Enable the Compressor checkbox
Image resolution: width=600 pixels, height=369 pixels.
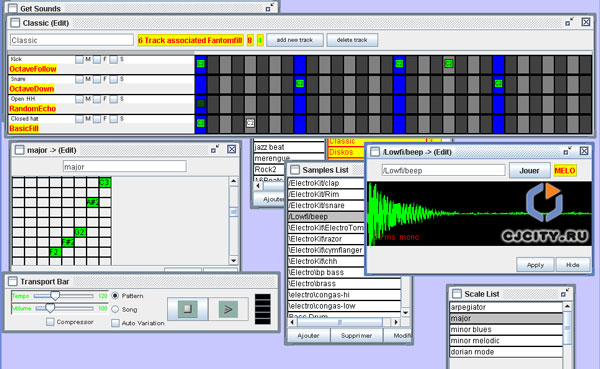pos(50,322)
